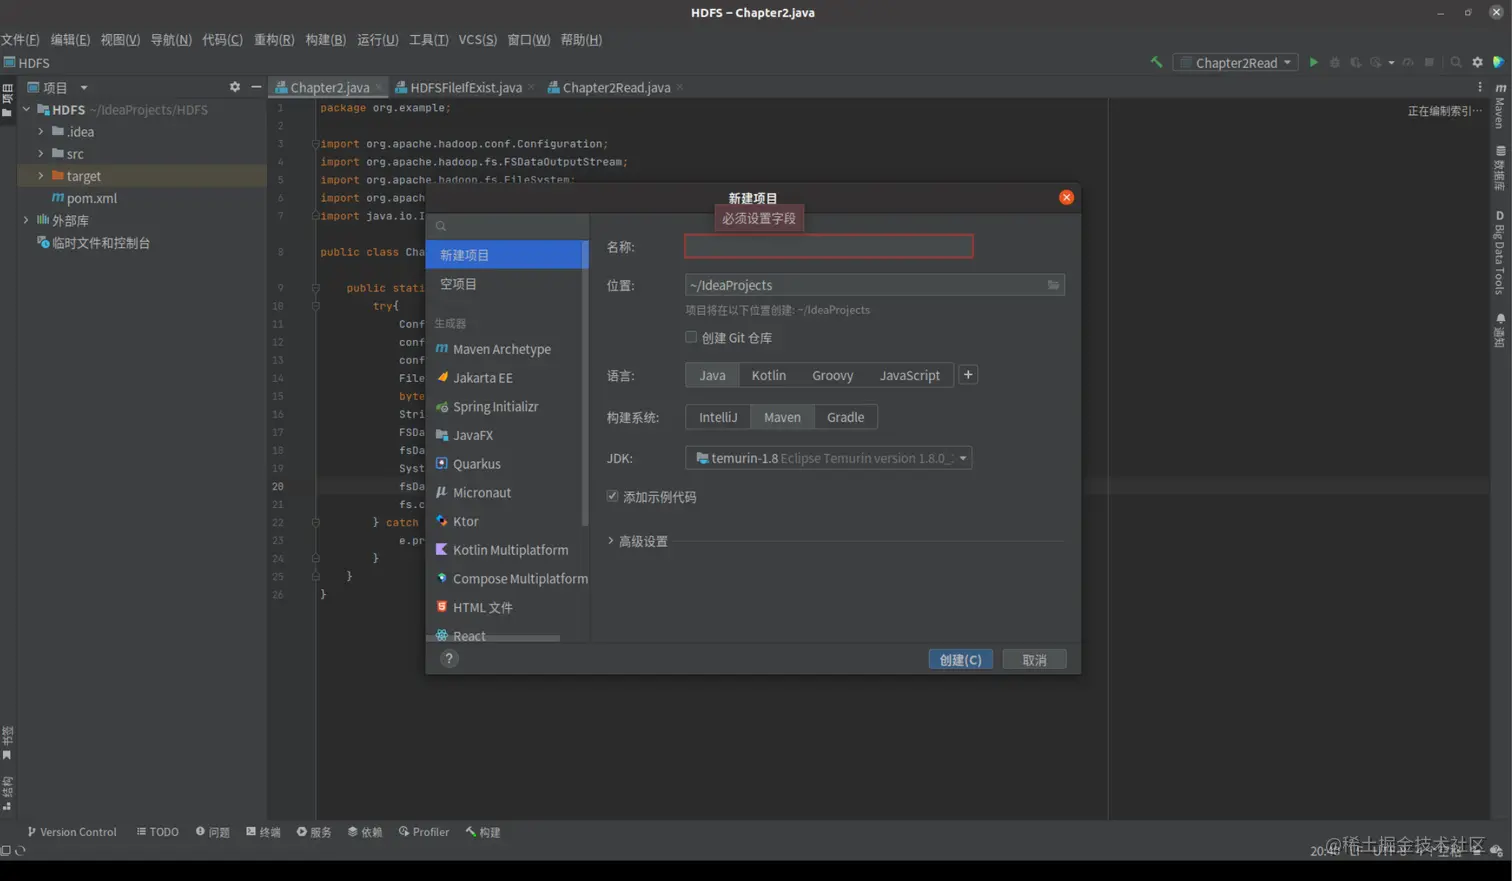Open the Profiler tool window

(x=424, y=832)
